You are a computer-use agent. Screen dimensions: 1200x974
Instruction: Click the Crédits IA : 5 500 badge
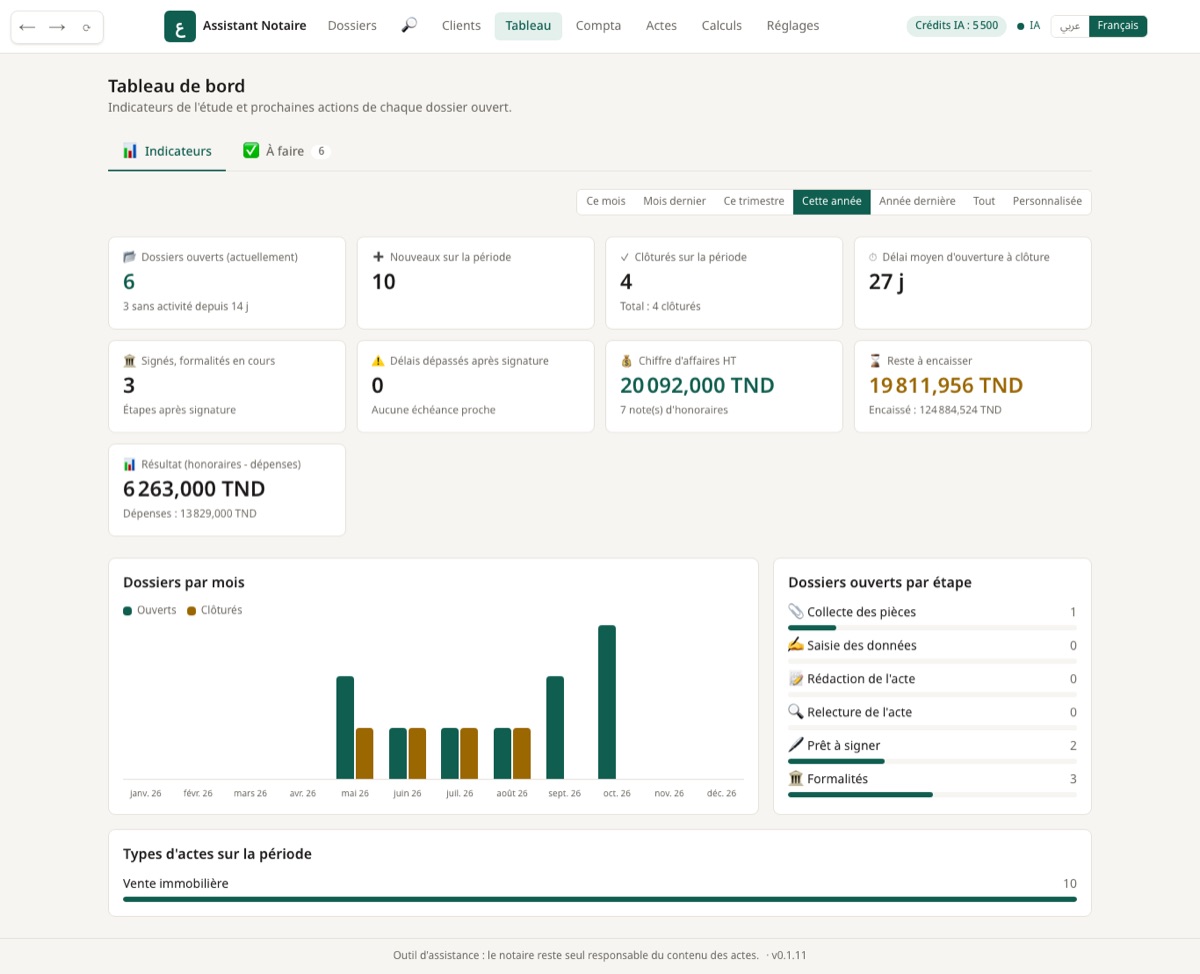[x=956, y=26]
